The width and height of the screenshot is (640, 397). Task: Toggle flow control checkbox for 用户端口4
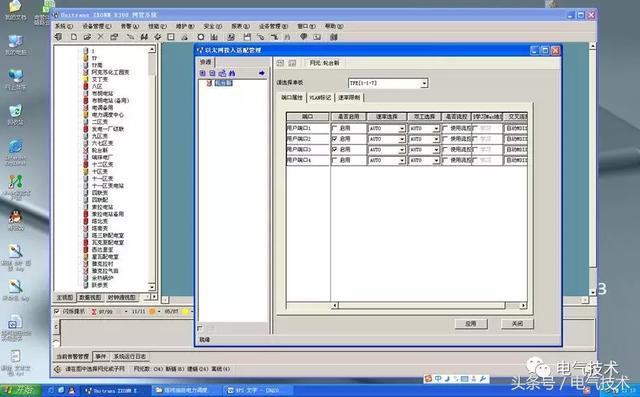click(445, 160)
